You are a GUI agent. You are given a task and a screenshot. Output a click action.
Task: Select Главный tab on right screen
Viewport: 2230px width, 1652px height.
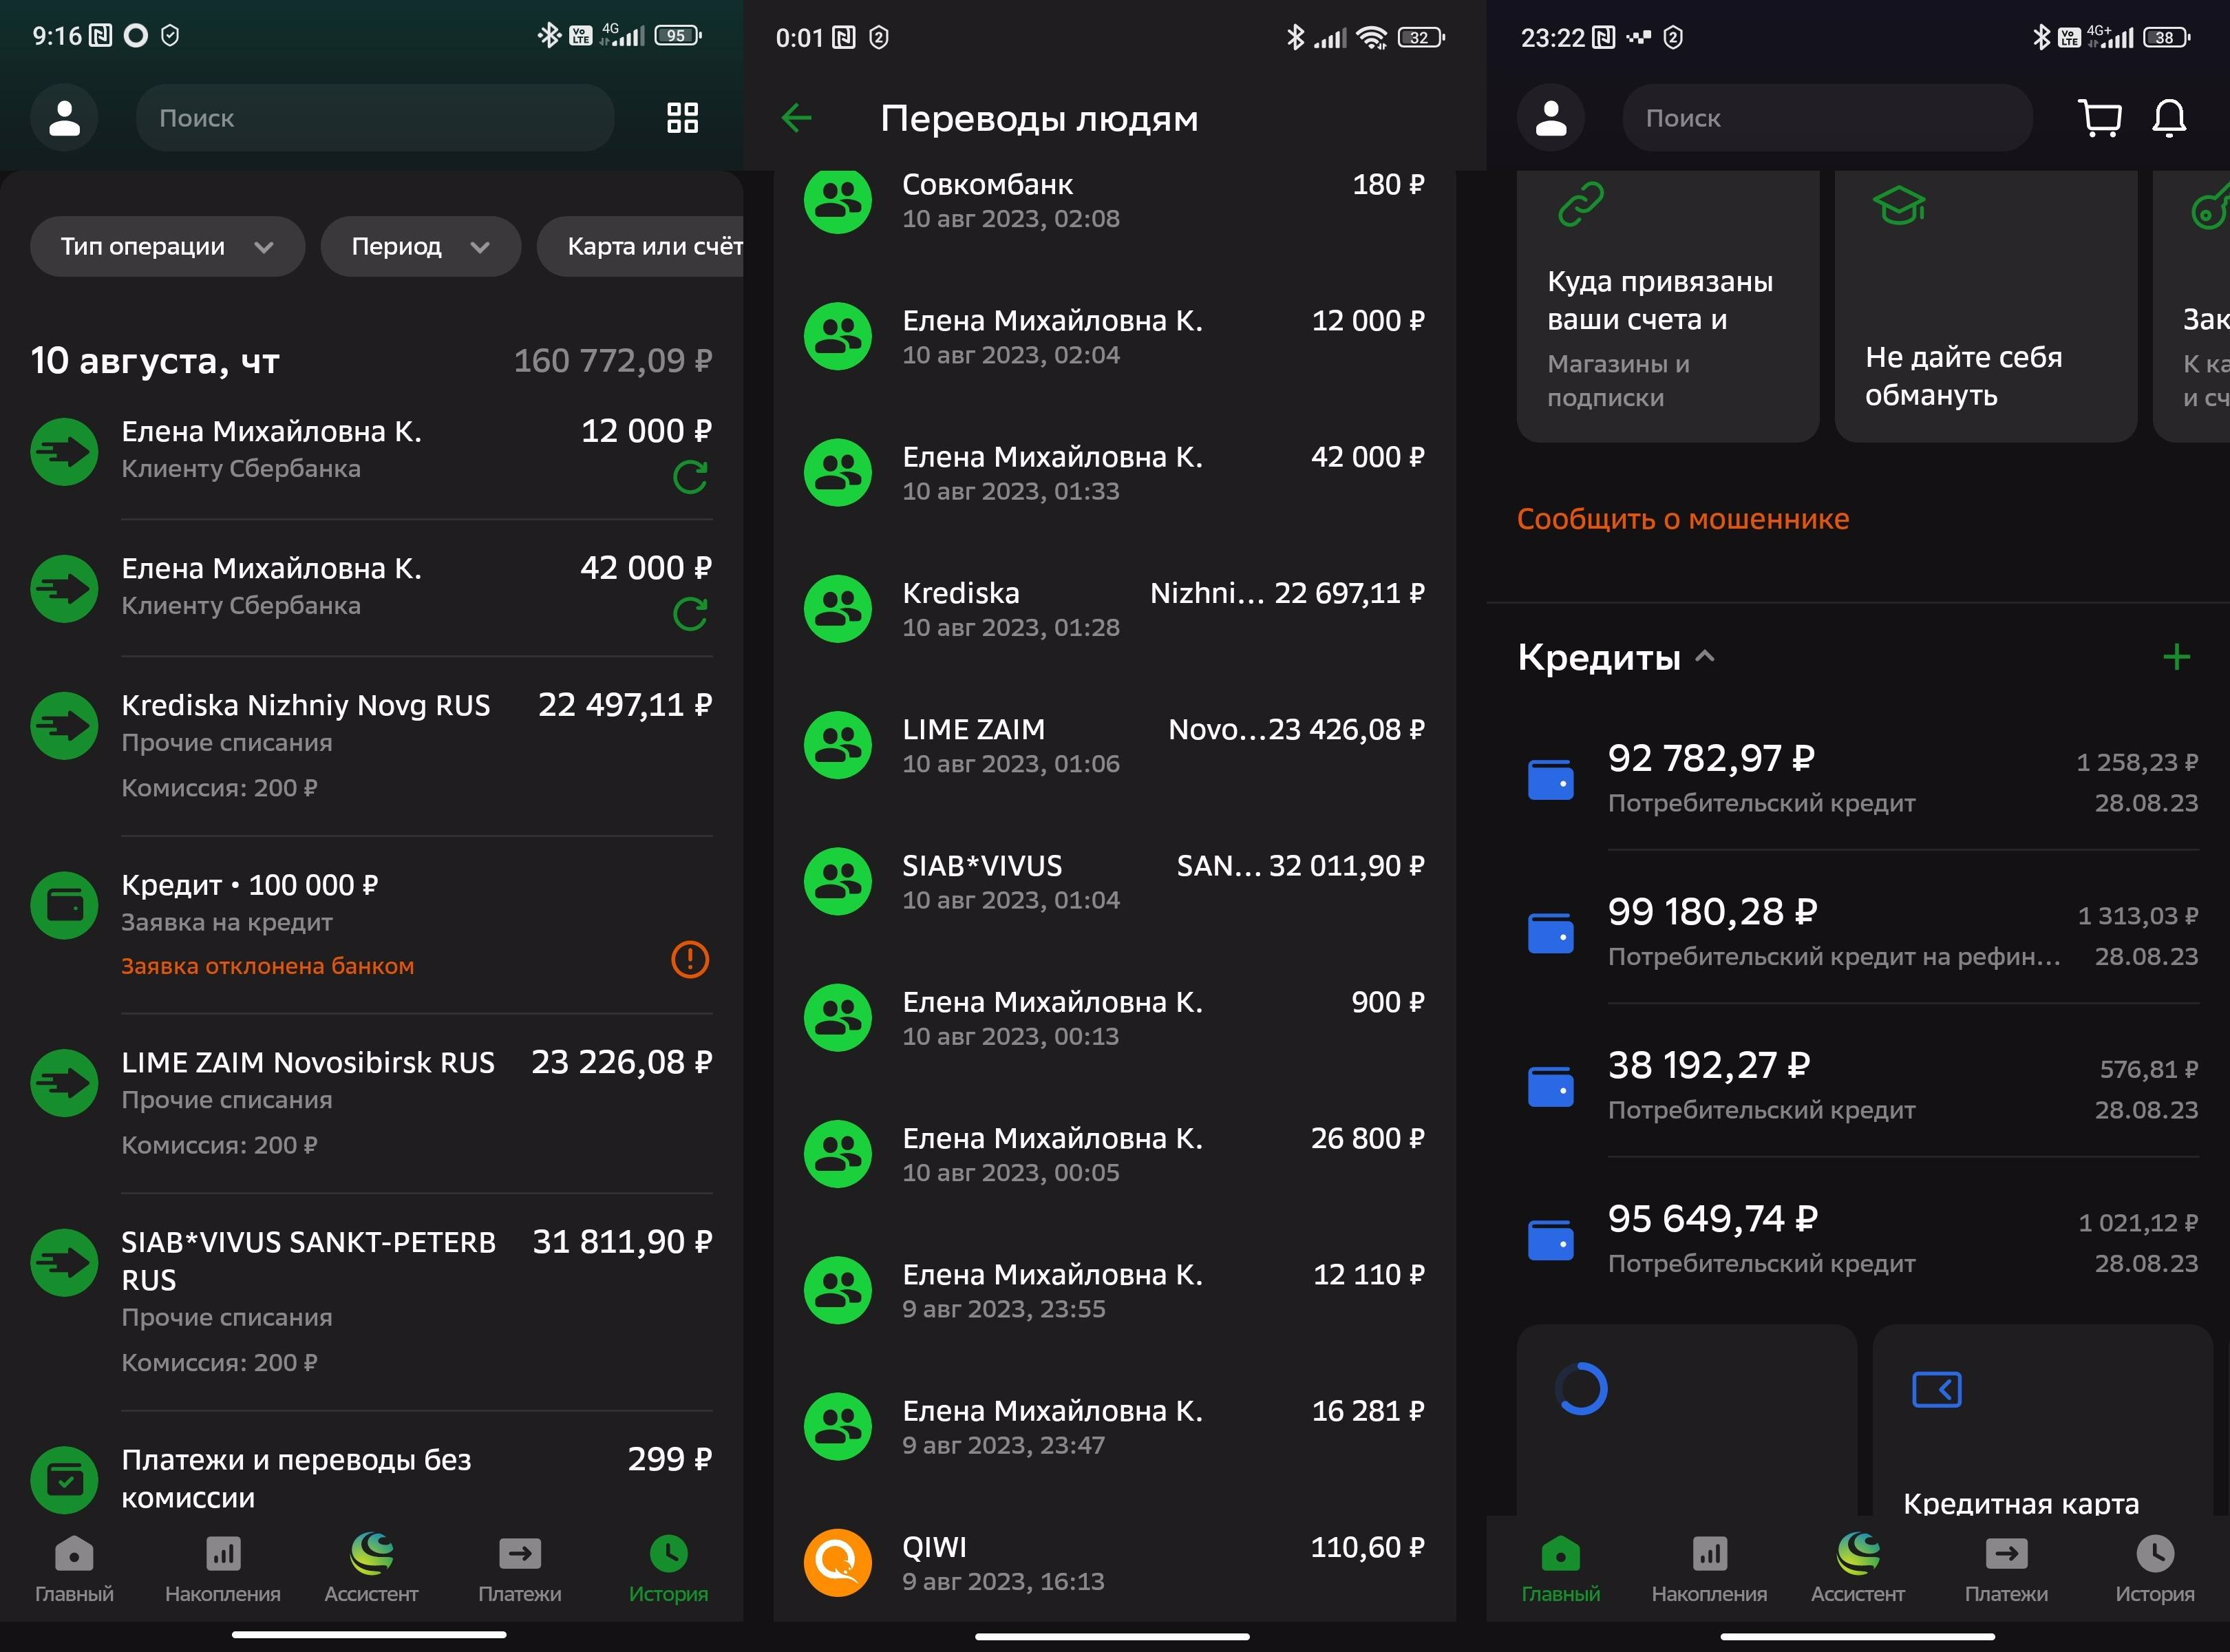click(x=1560, y=1570)
